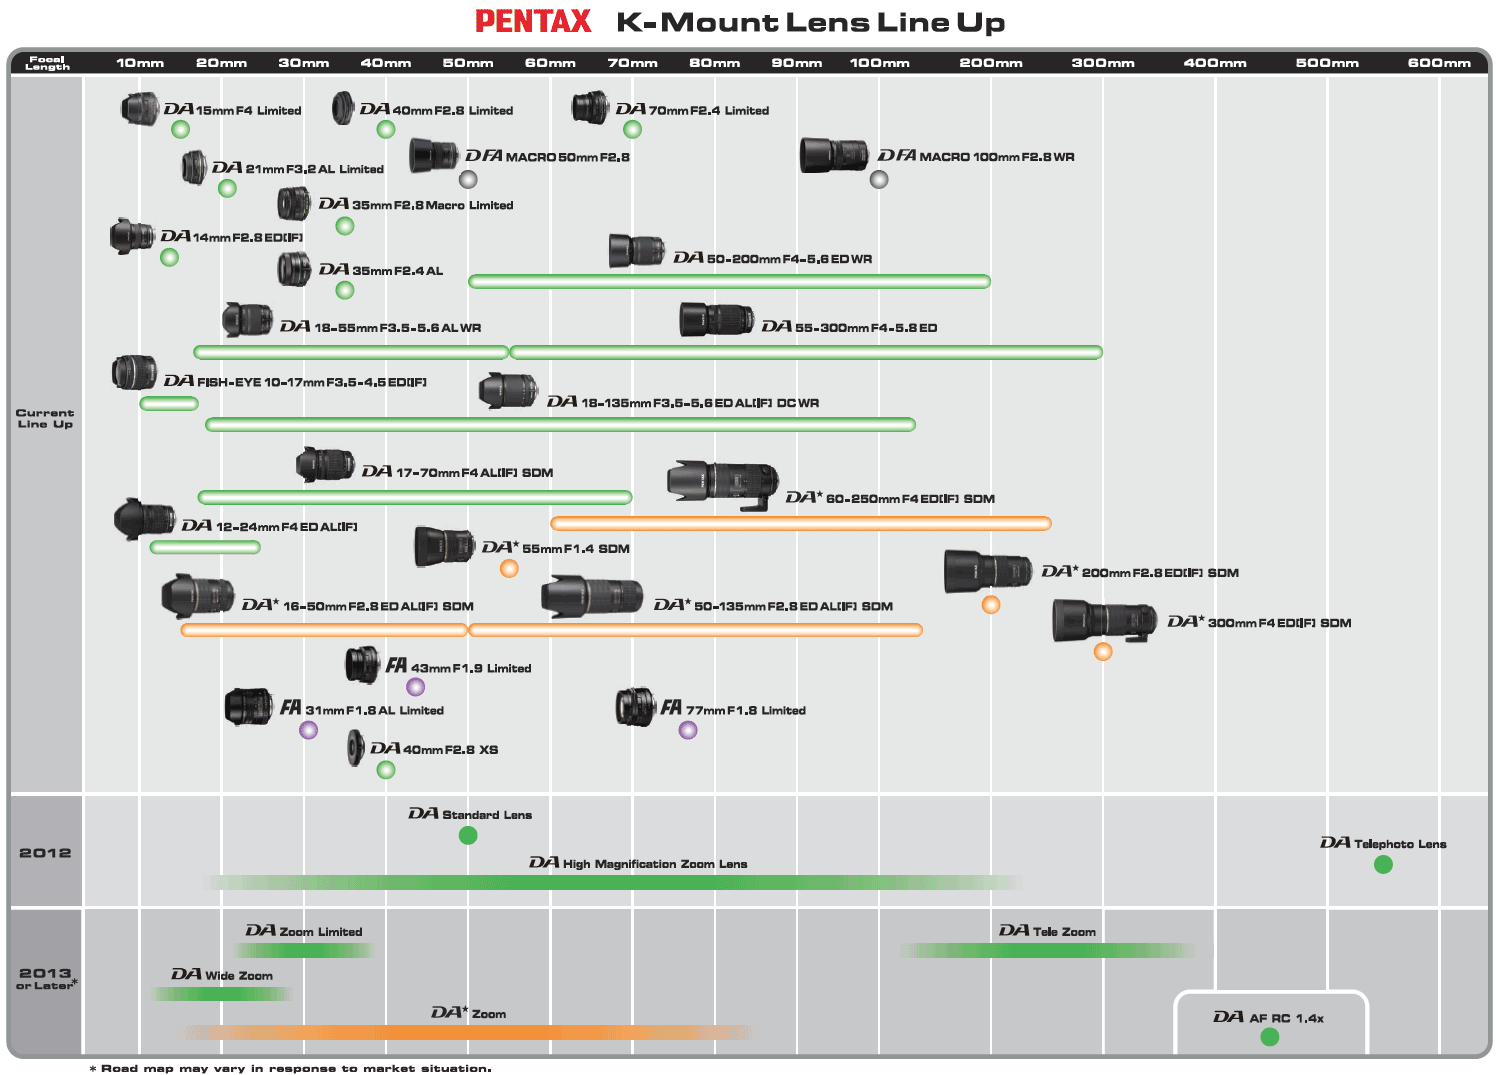Click the DA Fish-Eye 10-17mm lens image
The image size is (1496, 1075).
click(134, 373)
